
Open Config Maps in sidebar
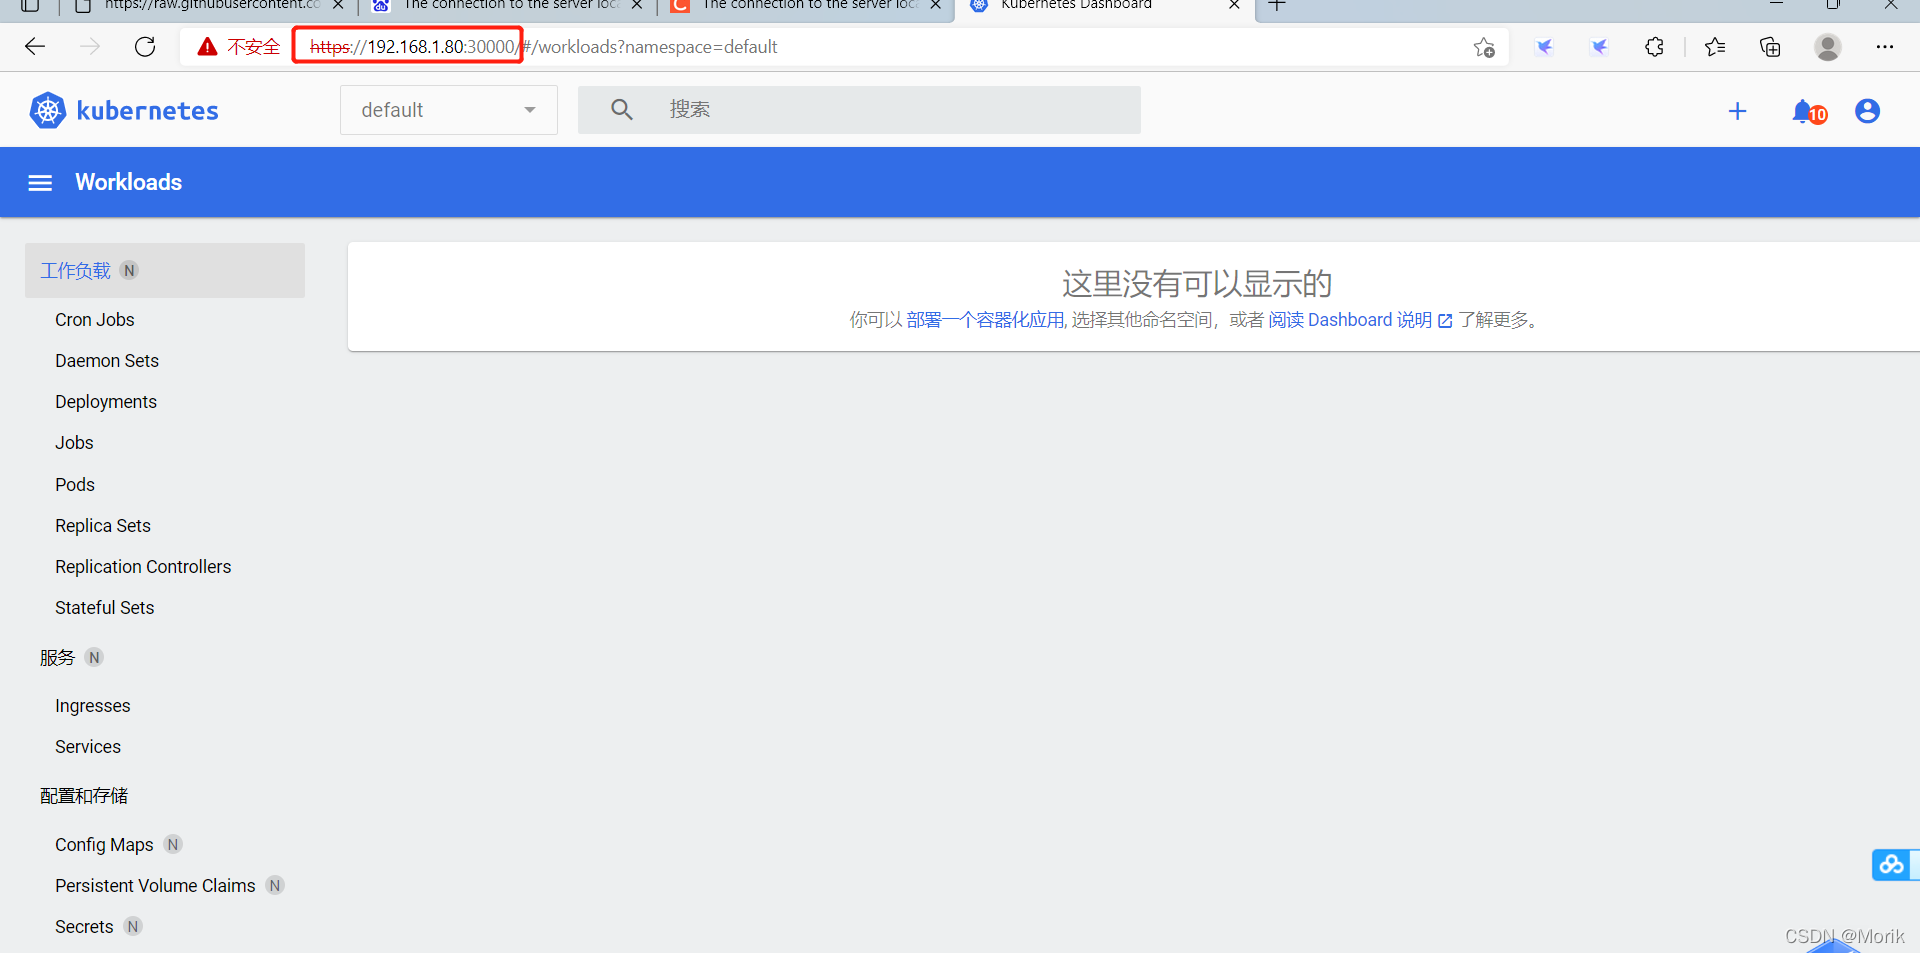tap(104, 845)
